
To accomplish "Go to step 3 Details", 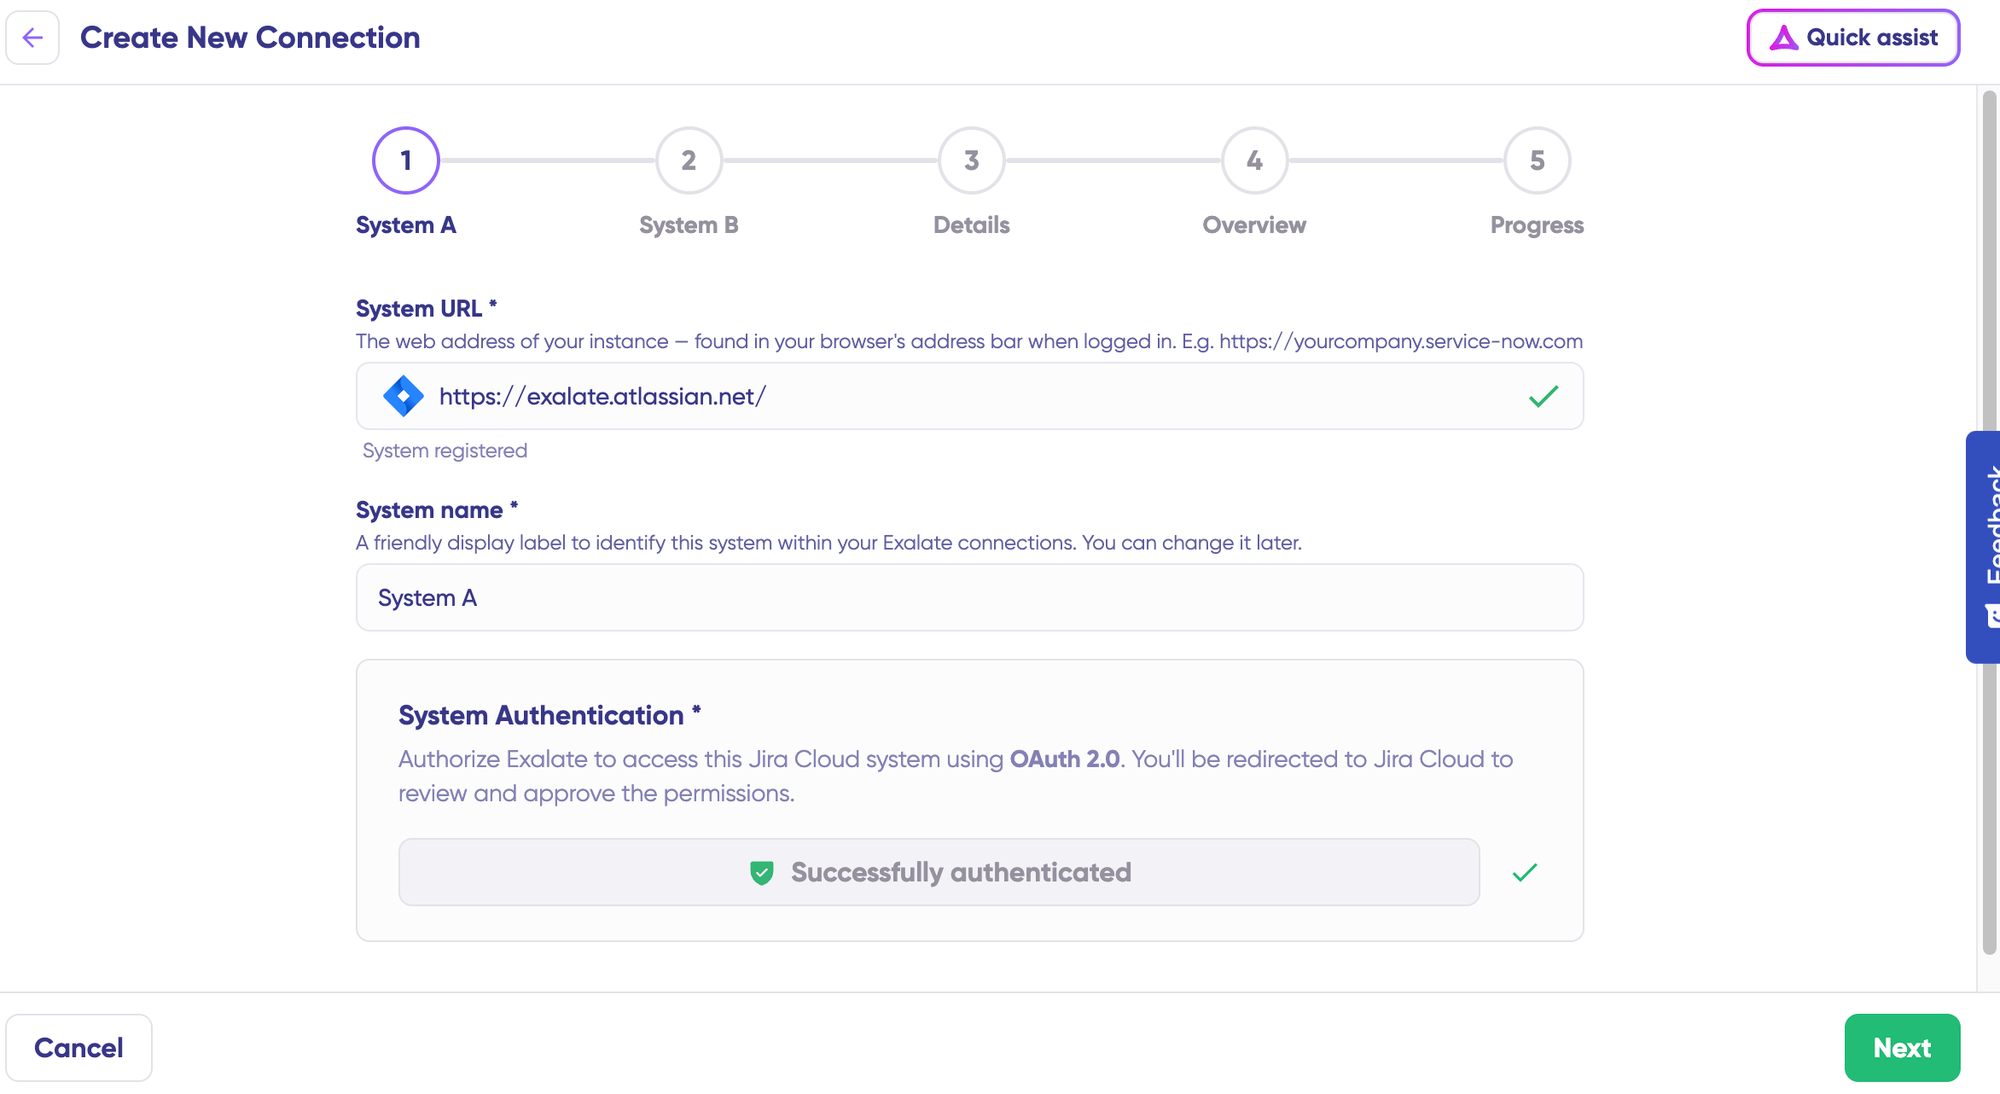I will tap(972, 160).
